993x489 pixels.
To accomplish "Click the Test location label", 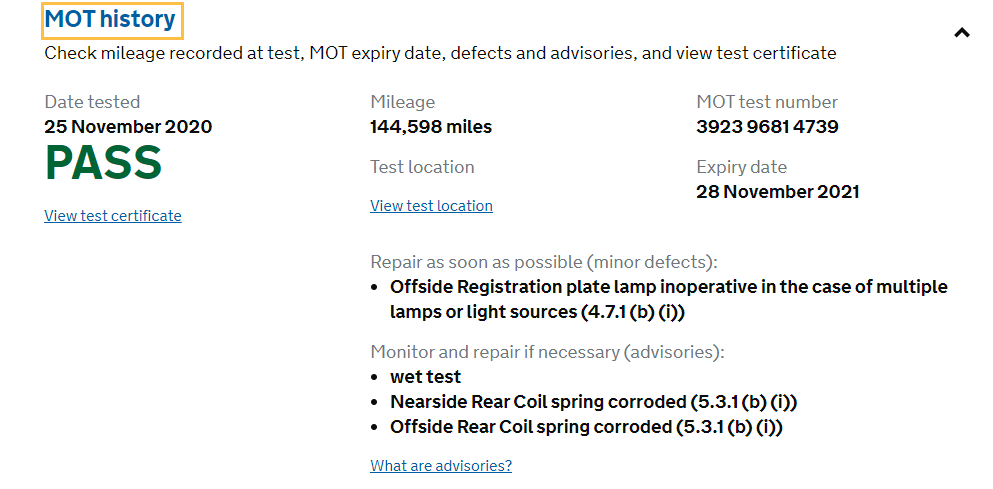I will coord(422,167).
